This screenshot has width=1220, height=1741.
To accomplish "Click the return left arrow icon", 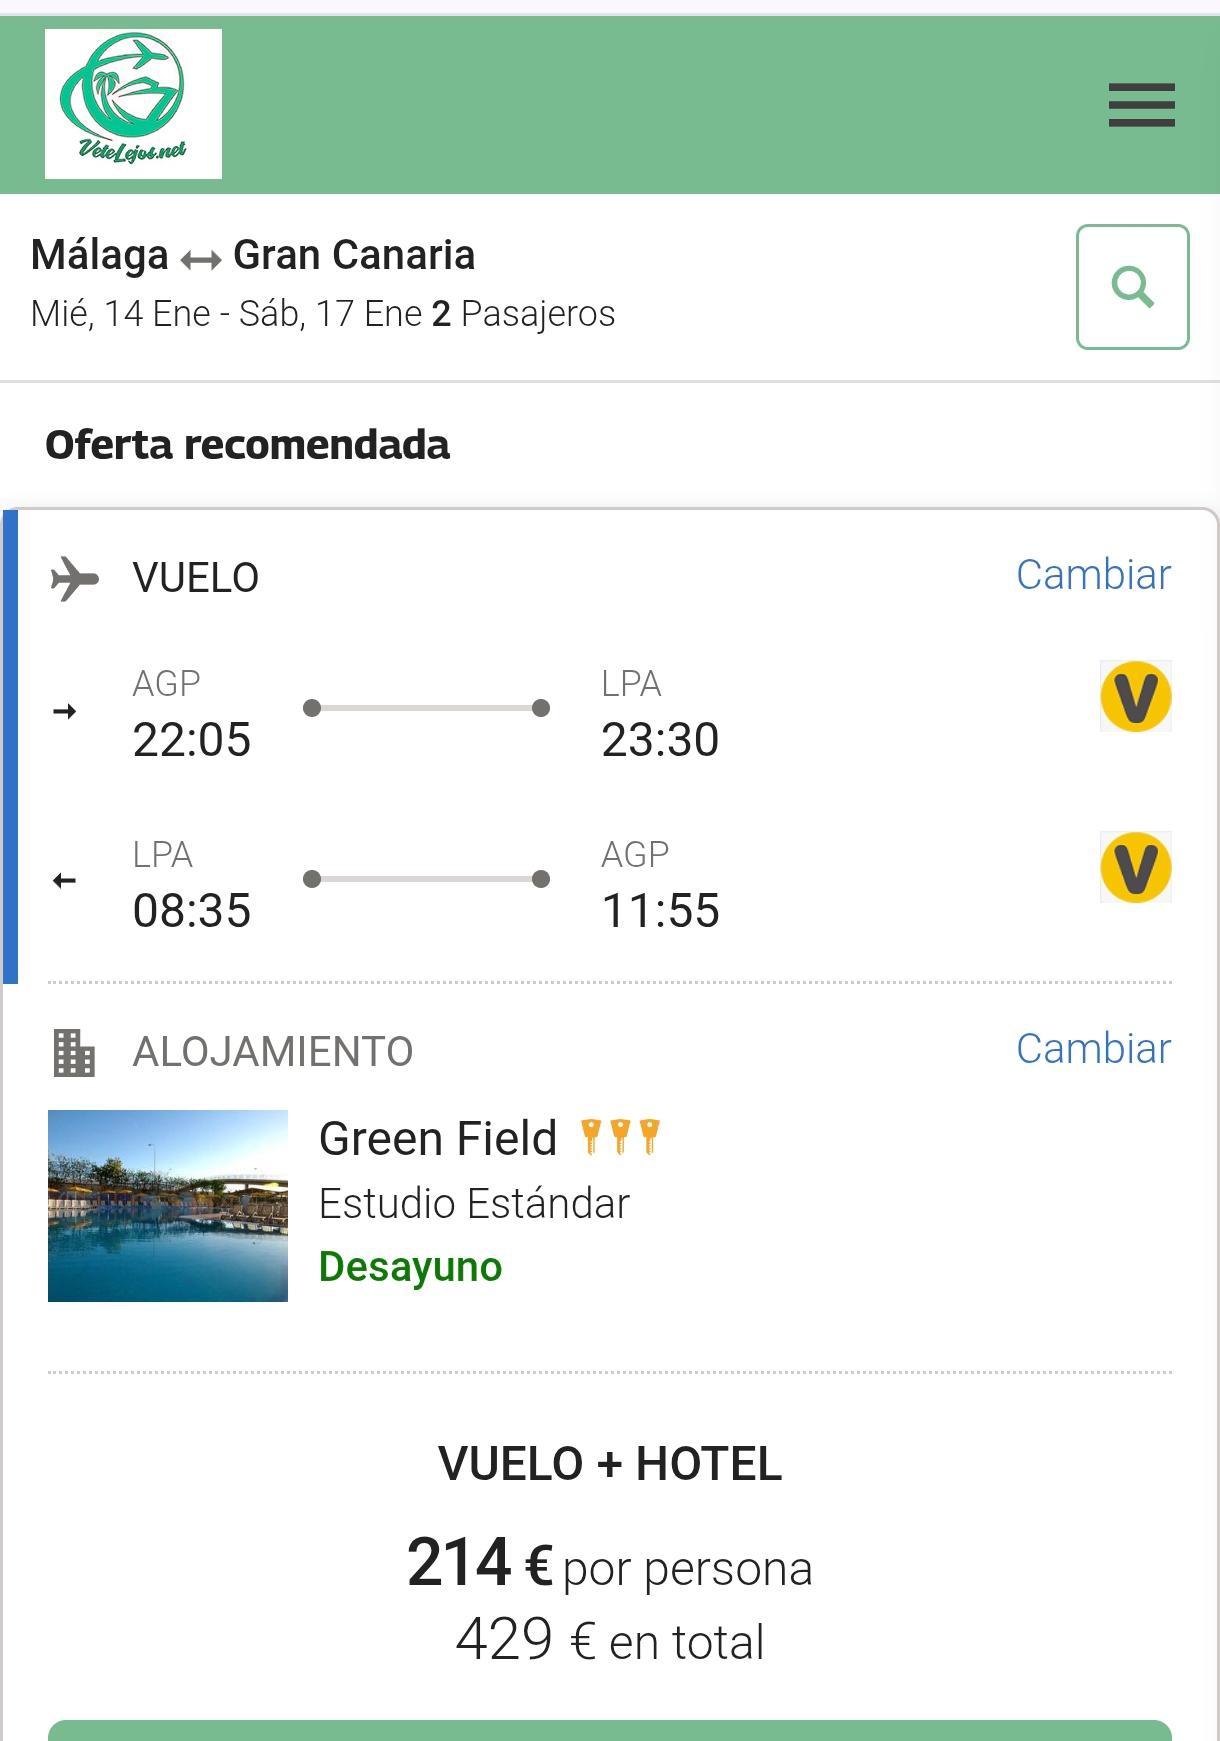I will click(65, 881).
